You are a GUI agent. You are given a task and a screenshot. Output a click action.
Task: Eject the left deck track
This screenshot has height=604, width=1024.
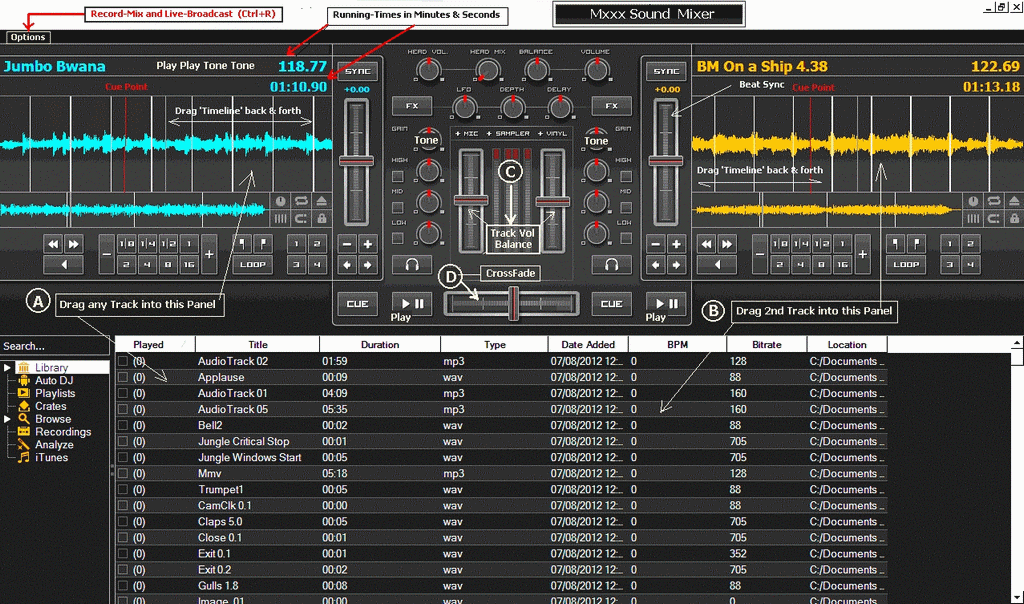pos(321,201)
